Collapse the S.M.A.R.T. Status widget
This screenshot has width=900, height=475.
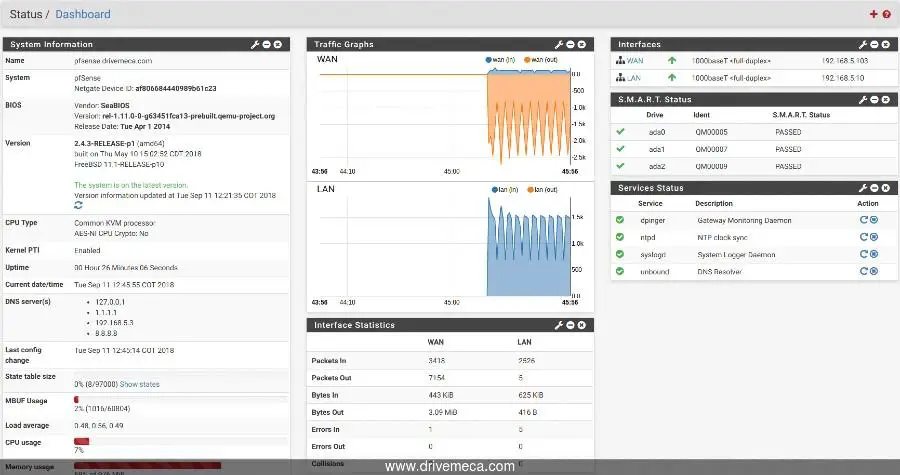point(874,99)
